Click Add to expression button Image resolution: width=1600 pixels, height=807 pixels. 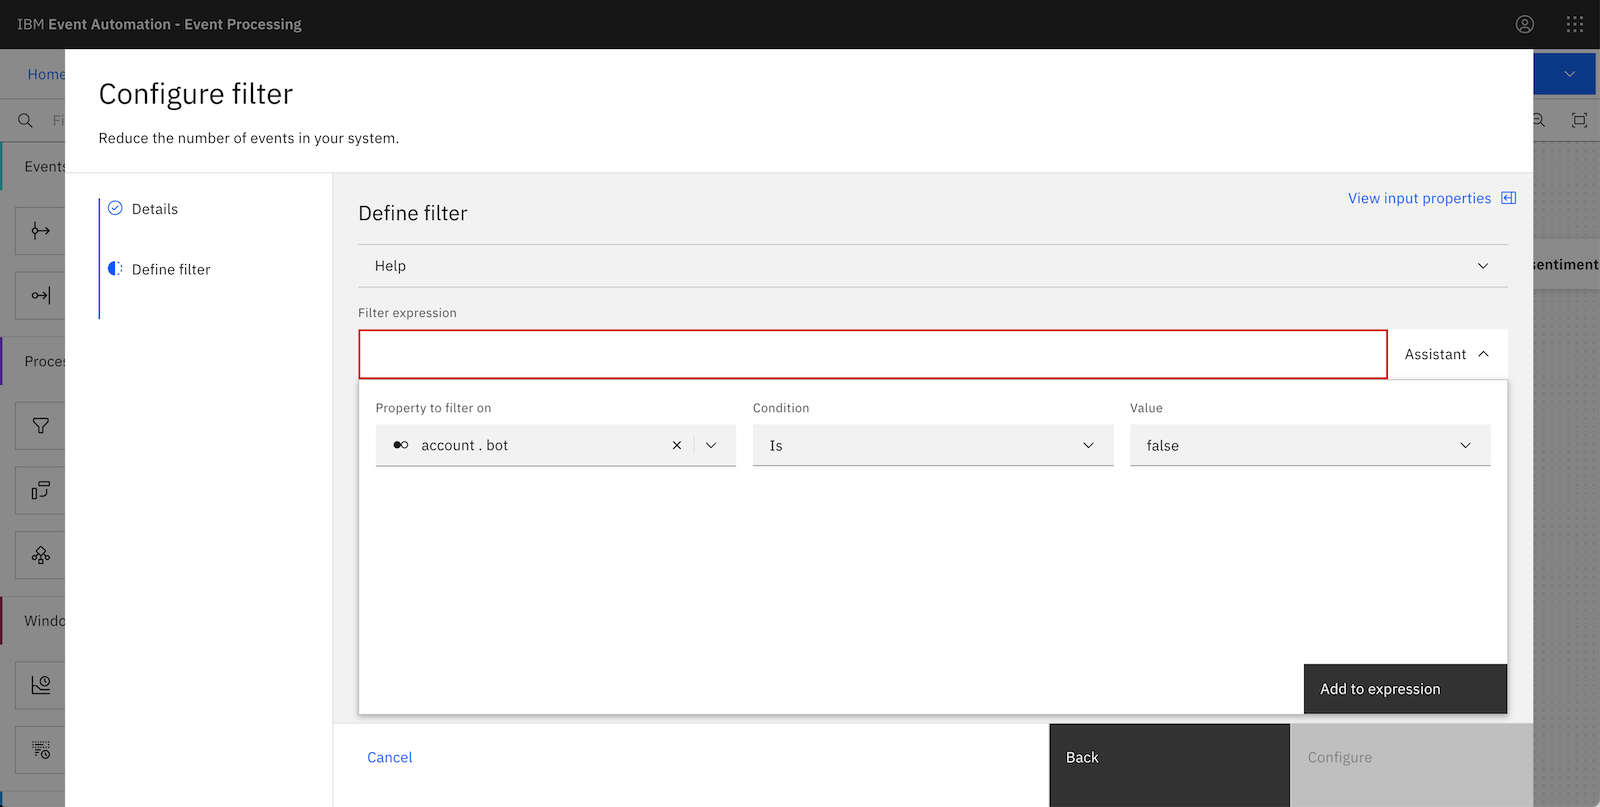1404,689
